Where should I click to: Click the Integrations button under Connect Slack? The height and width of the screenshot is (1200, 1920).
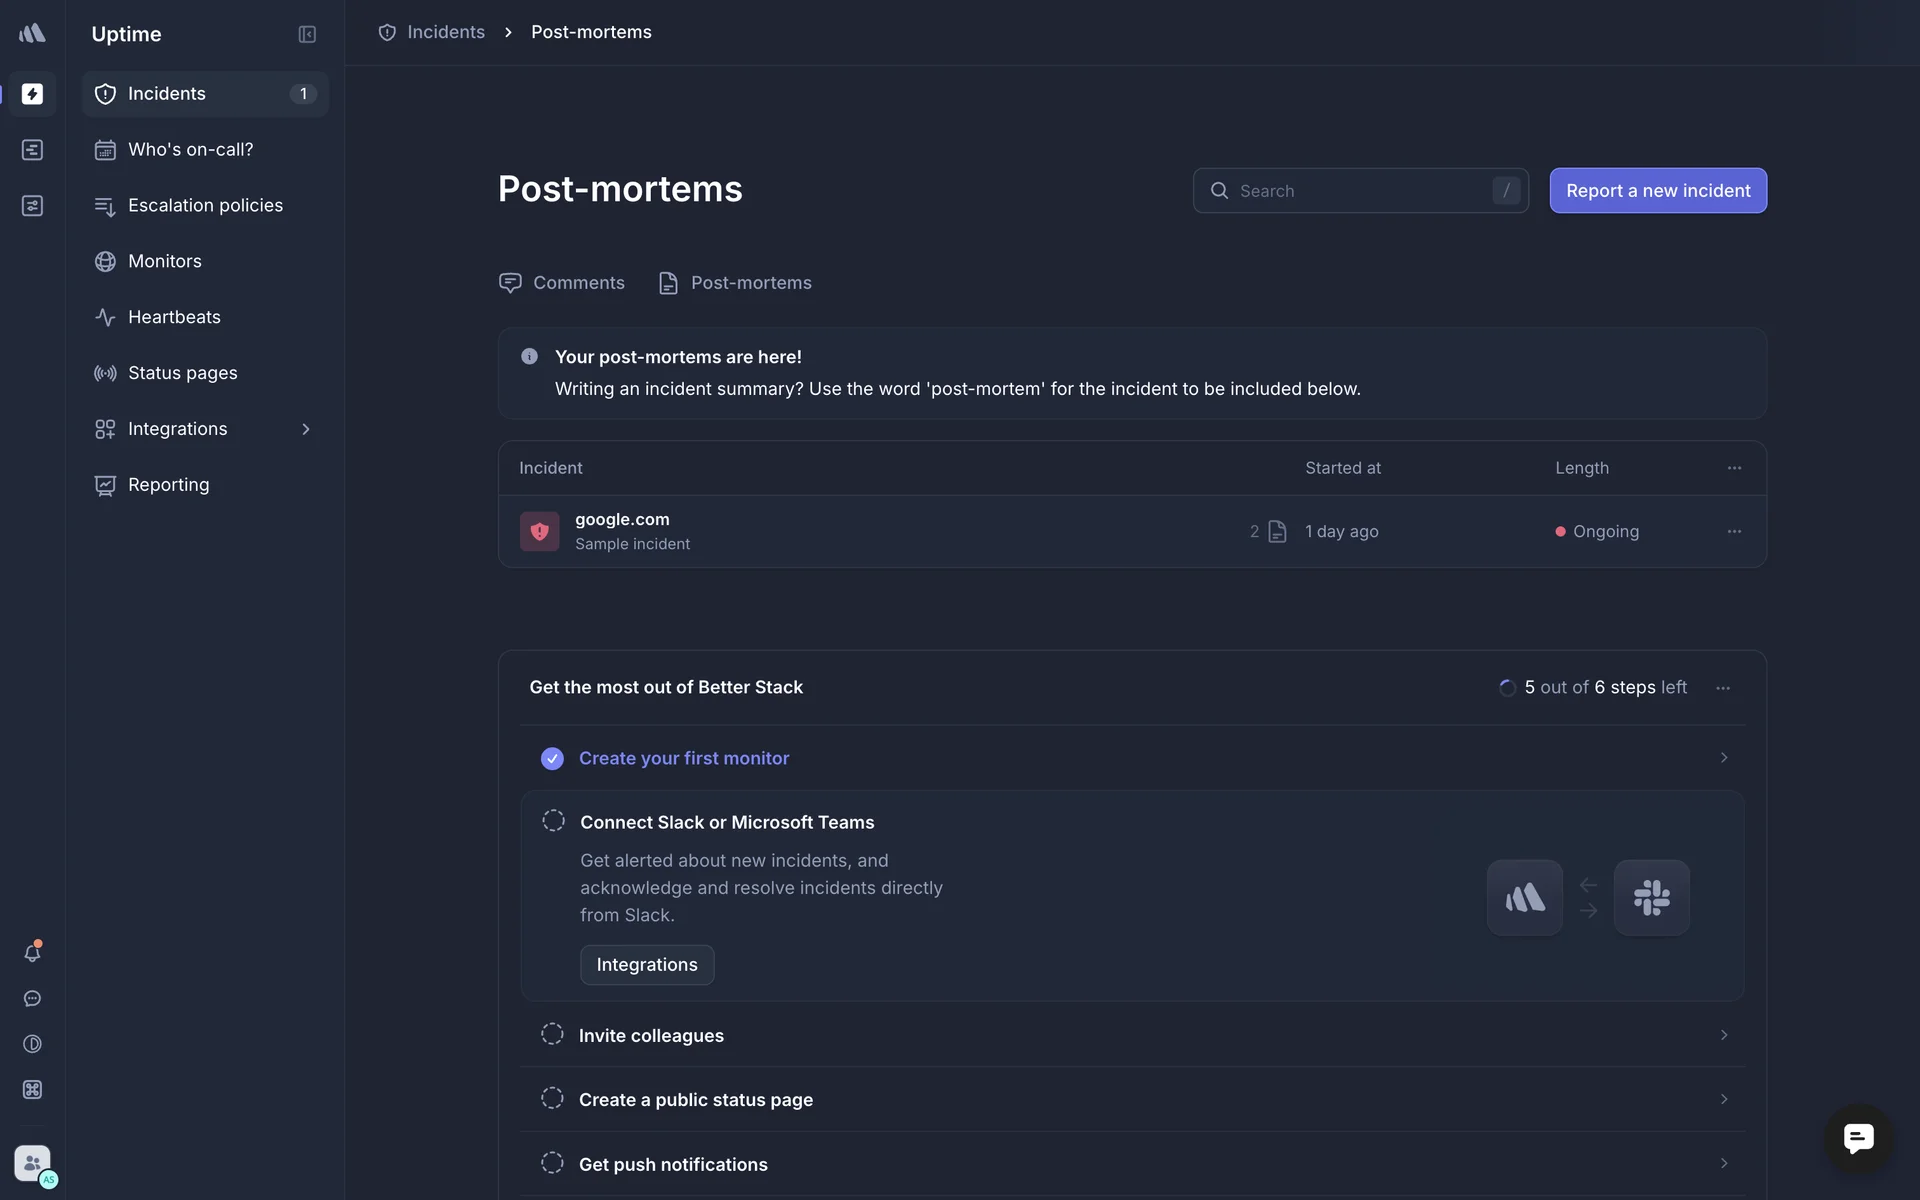(646, 965)
